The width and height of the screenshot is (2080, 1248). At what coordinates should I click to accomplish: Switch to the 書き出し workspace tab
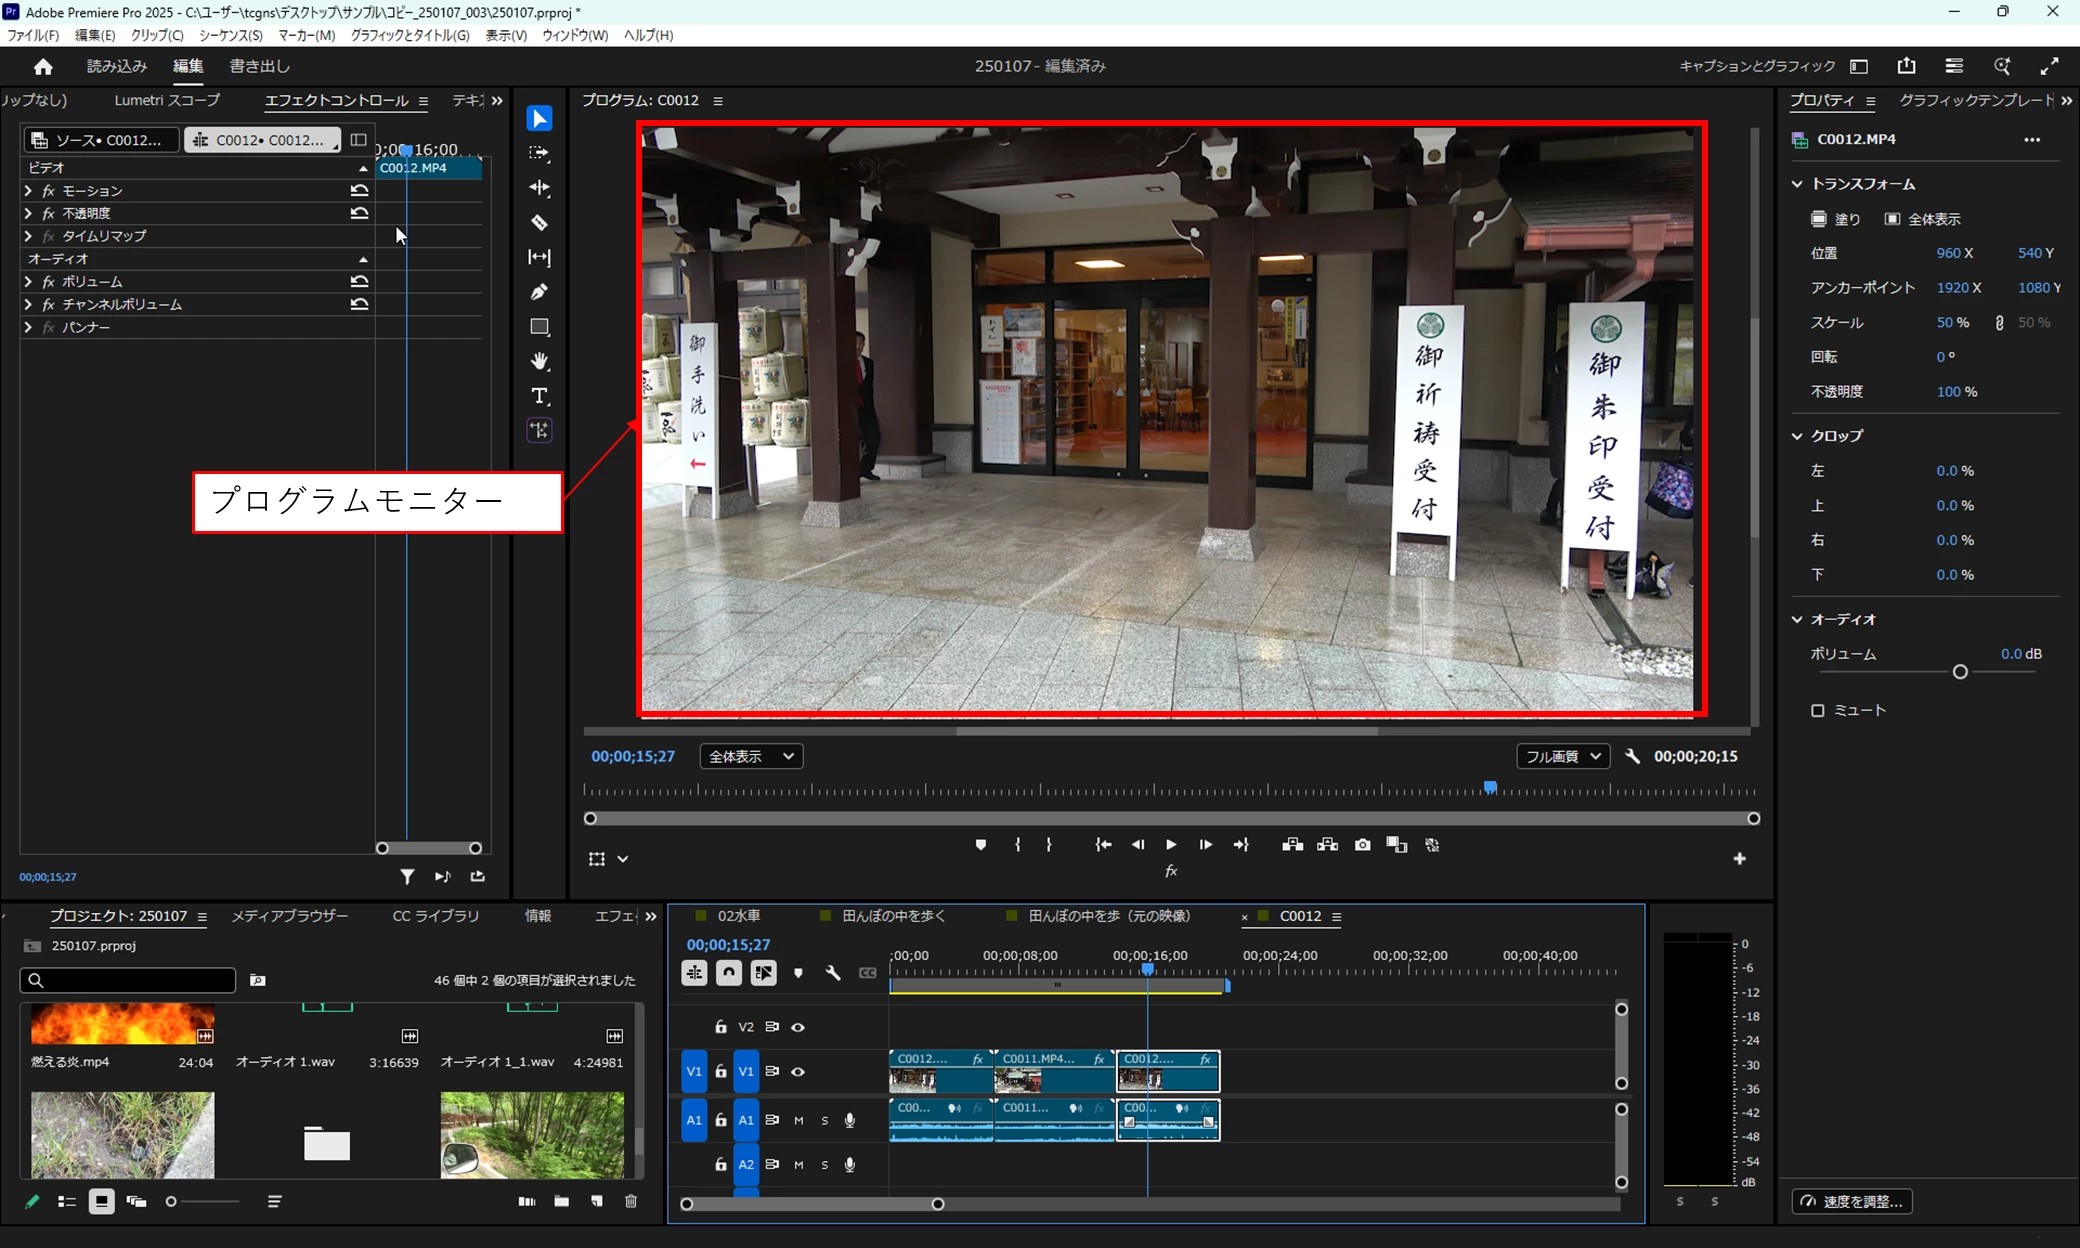259,66
